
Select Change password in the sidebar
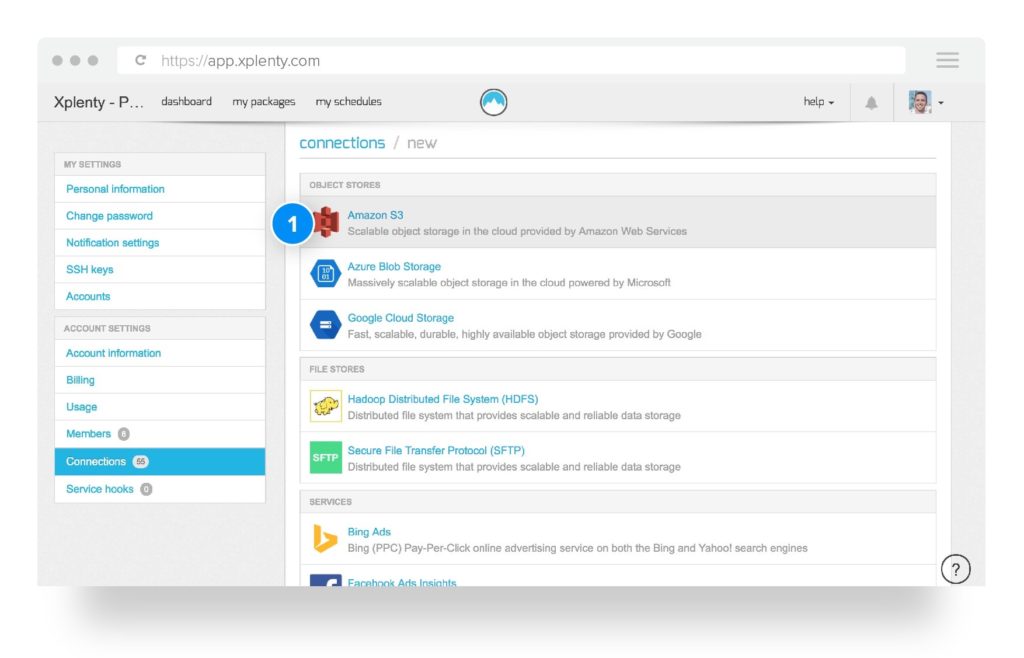109,215
